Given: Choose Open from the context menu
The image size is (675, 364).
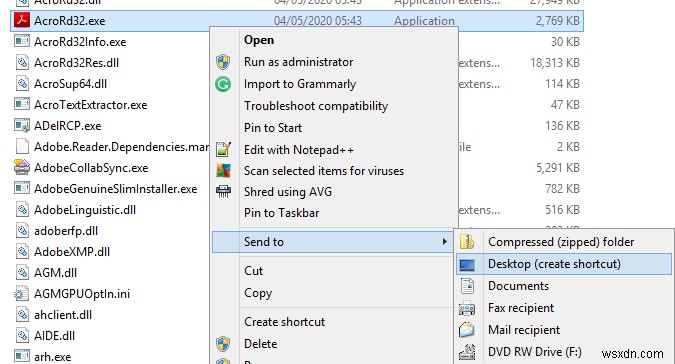Looking at the screenshot, I should click(259, 40).
